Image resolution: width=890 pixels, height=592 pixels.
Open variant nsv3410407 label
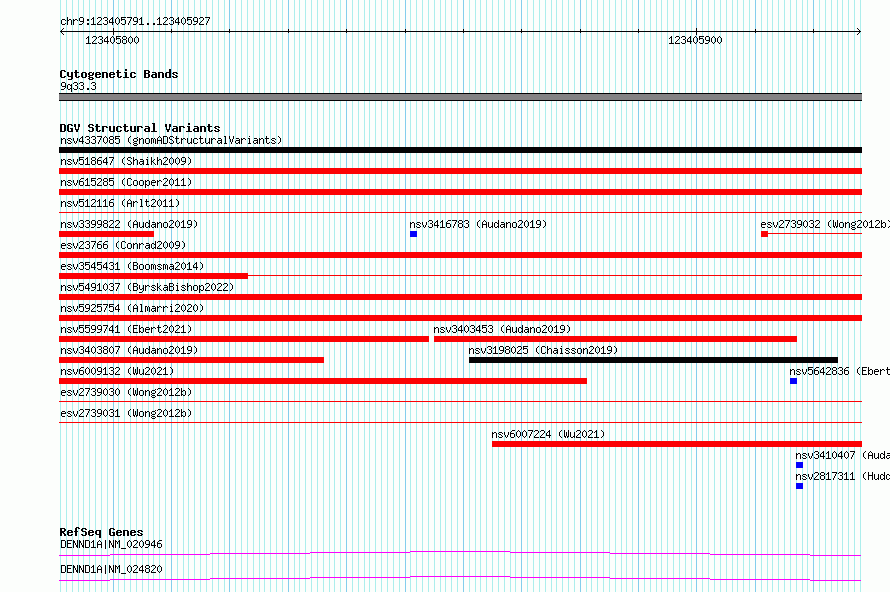(x=842, y=455)
